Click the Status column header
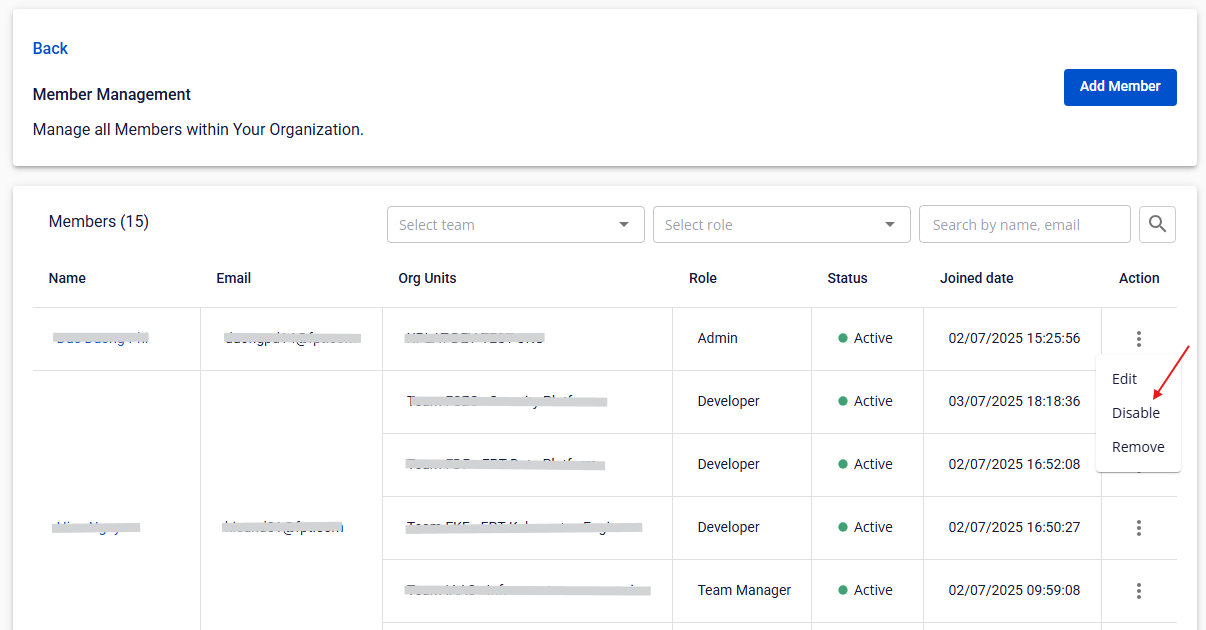 847,278
